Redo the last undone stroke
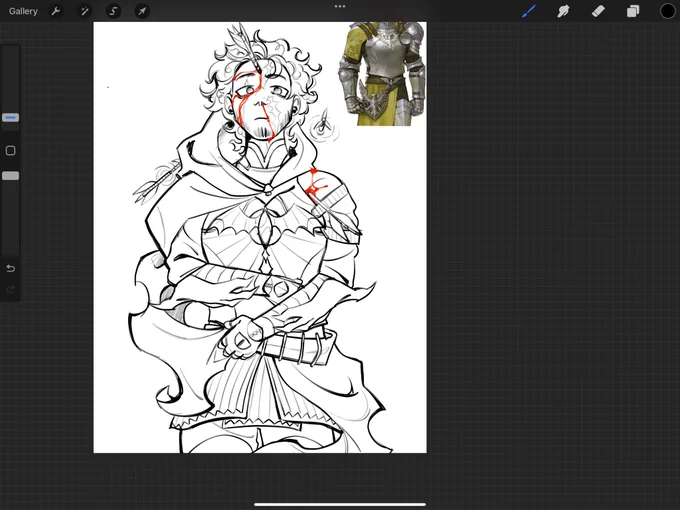Screen dimensions: 680x510 pyautogui.click(x=10, y=289)
